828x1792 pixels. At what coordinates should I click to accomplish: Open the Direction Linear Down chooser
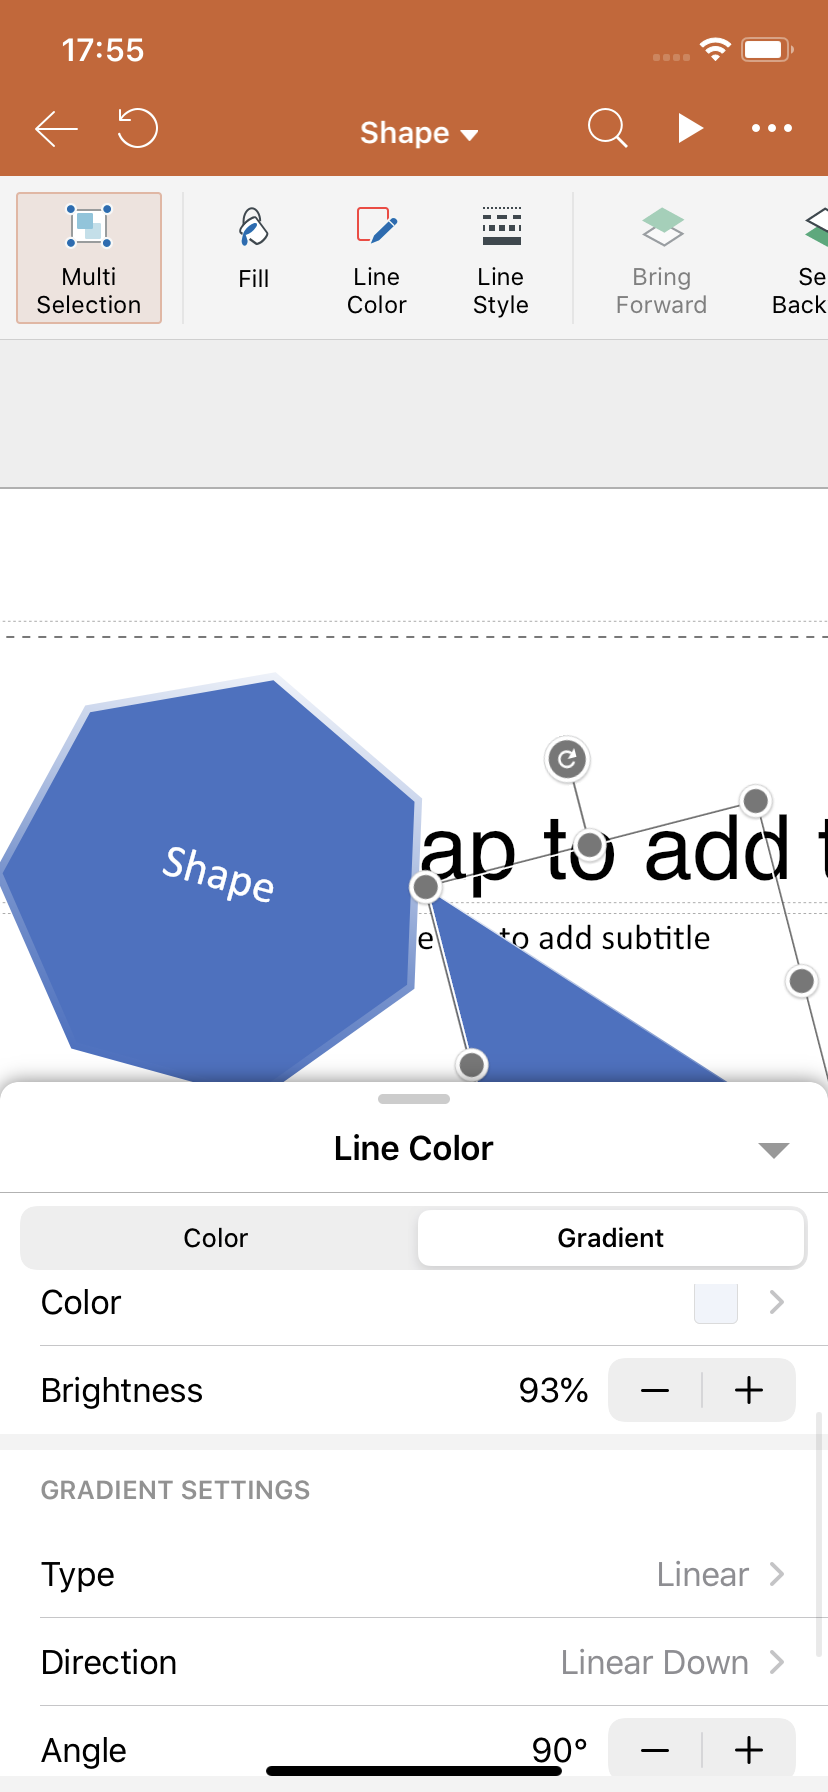pyautogui.click(x=414, y=1662)
